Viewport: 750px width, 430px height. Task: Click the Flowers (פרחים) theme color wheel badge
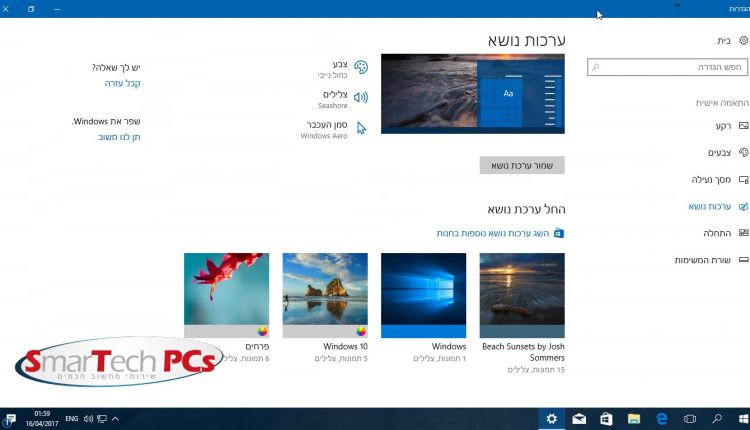pyautogui.click(x=263, y=331)
